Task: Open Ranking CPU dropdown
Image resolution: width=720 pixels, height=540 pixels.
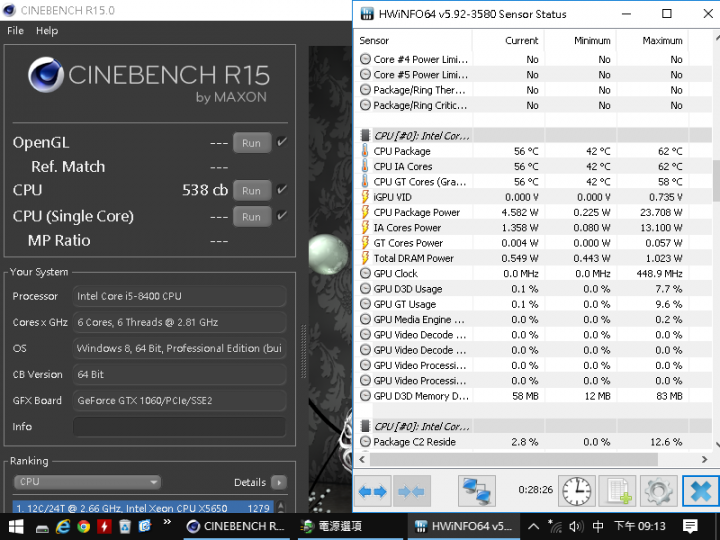Action: (87, 482)
